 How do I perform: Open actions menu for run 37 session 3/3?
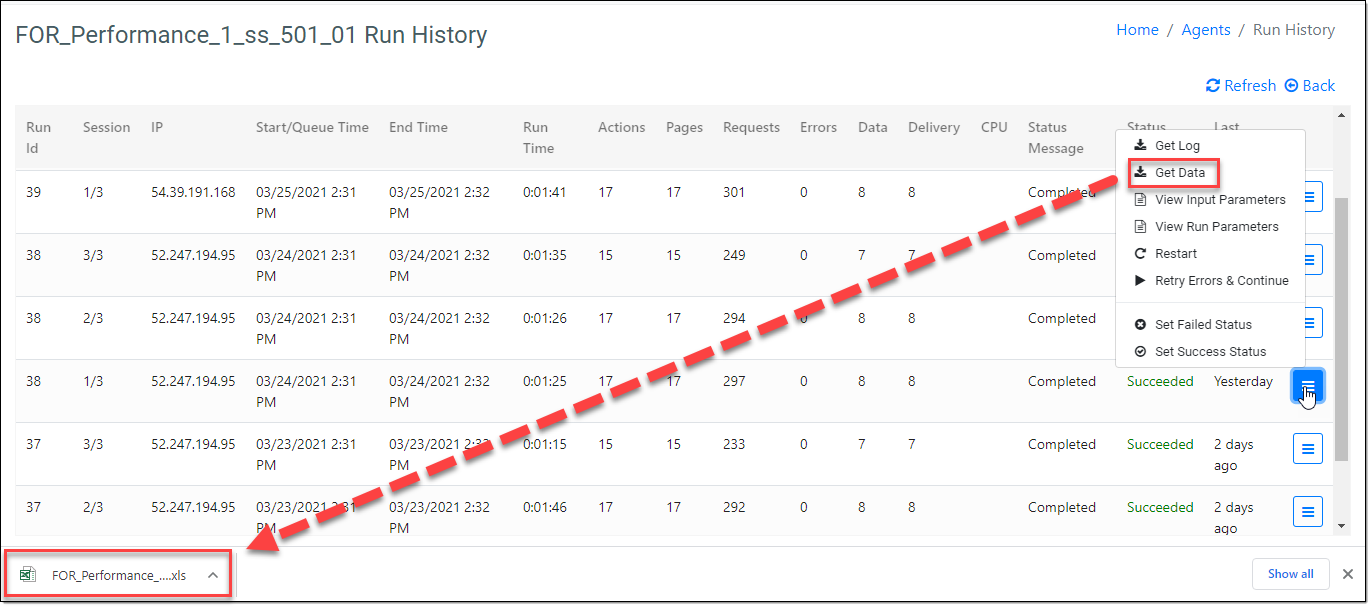(1308, 449)
